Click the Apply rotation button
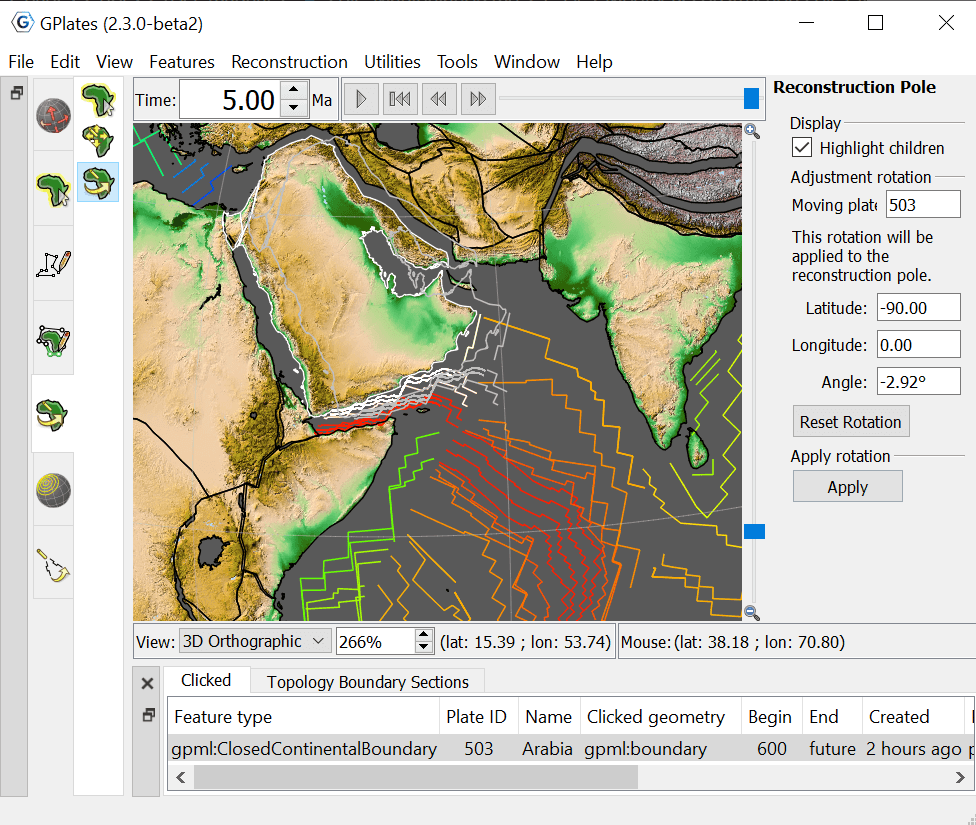Viewport: 976px width, 825px height. tap(847, 487)
